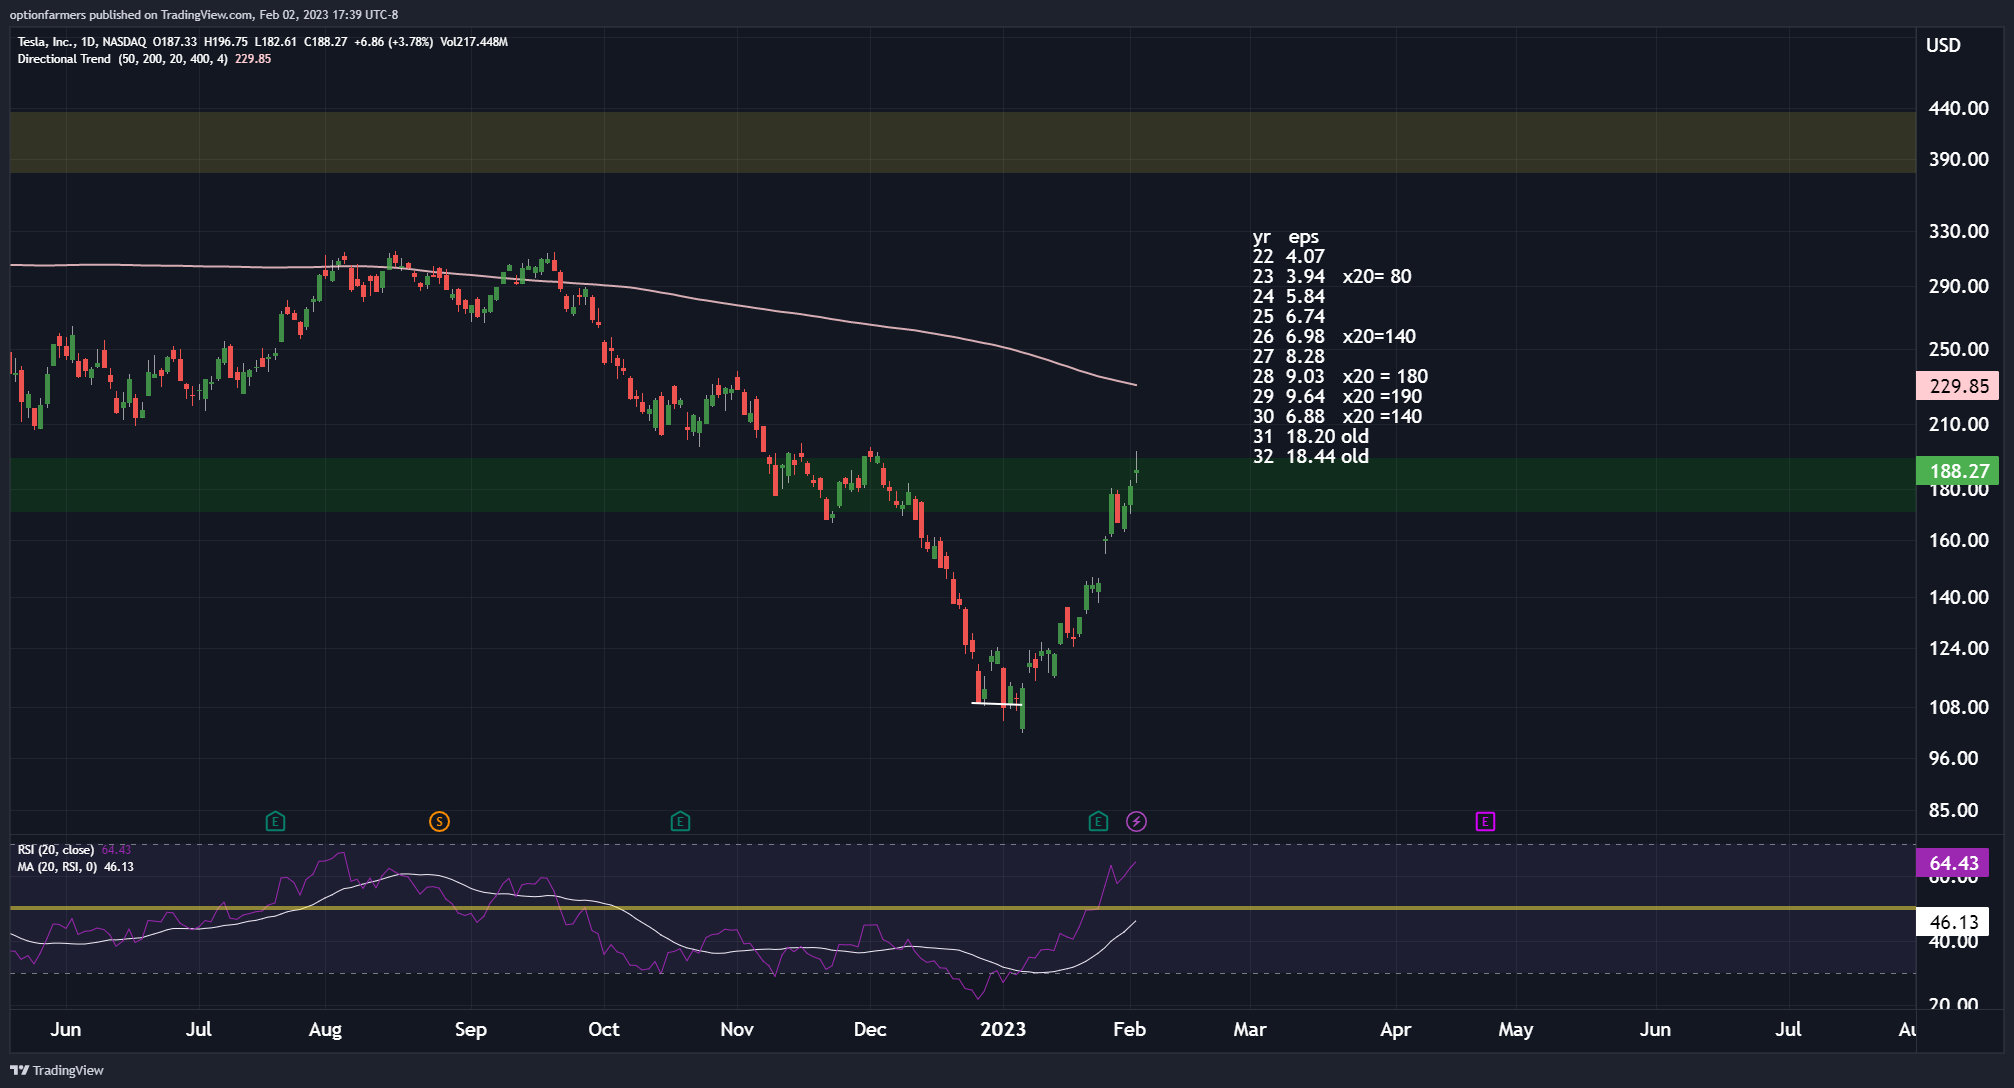
Task: Click the purple upcoming earnings marker in April
Action: [1485, 822]
